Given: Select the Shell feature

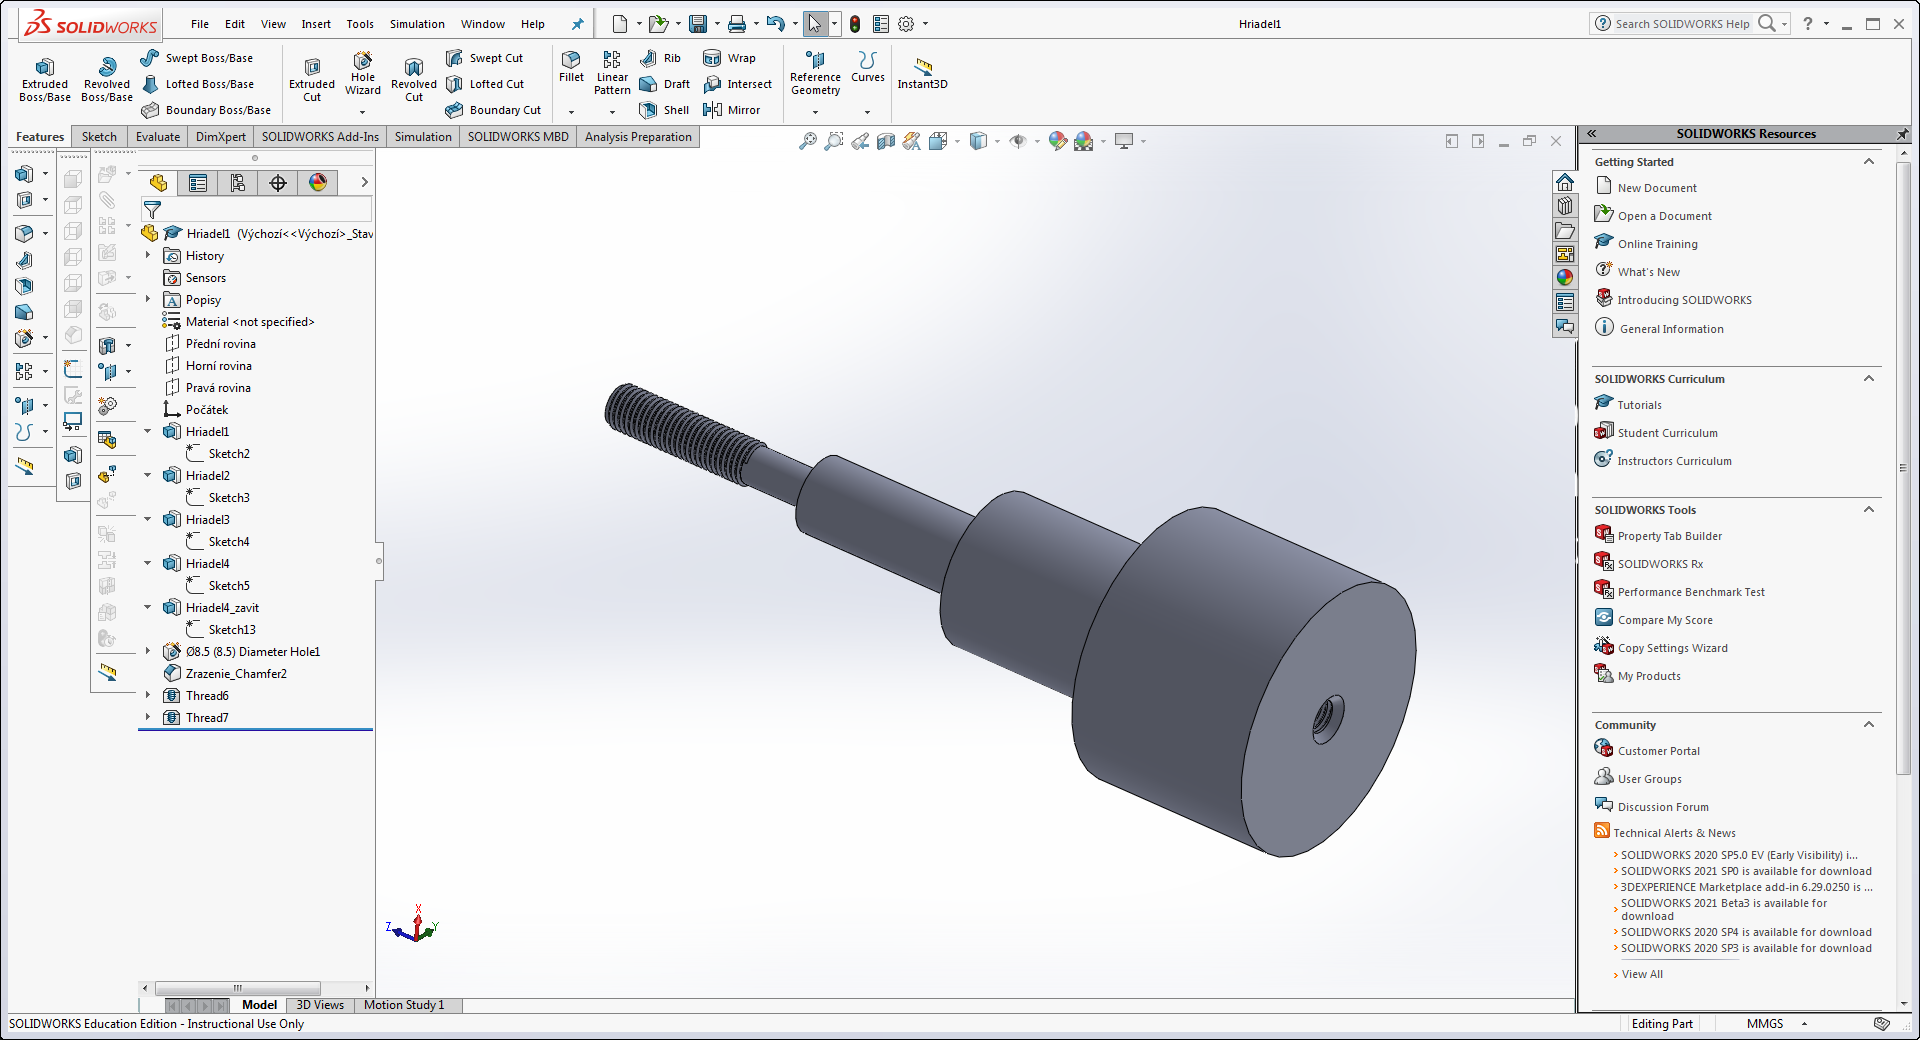Looking at the screenshot, I should pyautogui.click(x=665, y=110).
